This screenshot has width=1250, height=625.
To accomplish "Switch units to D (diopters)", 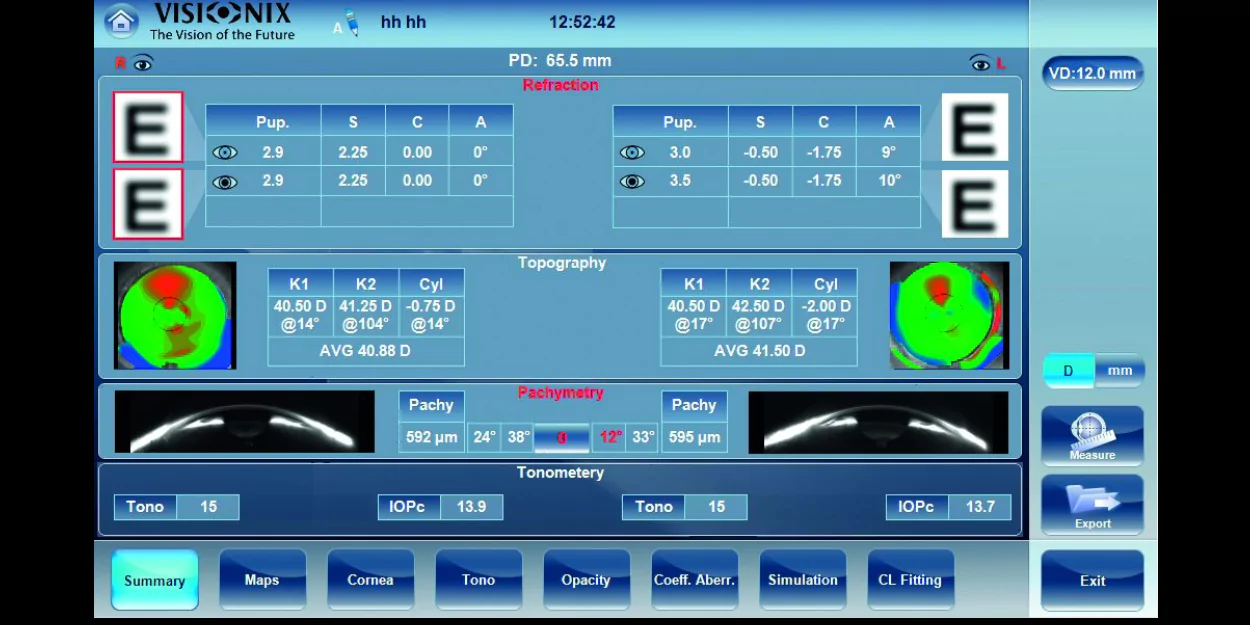I will tap(1068, 371).
